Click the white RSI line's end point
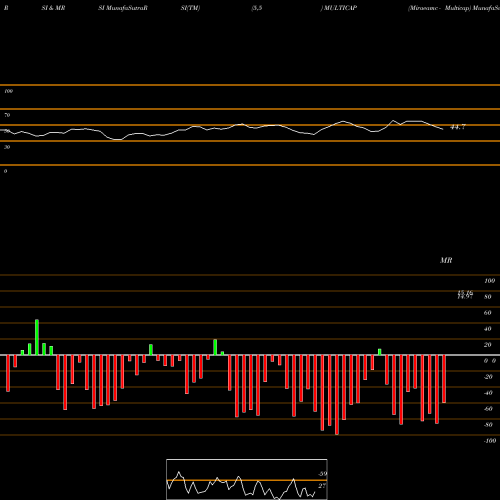The height and width of the screenshot is (500, 500). pos(443,129)
